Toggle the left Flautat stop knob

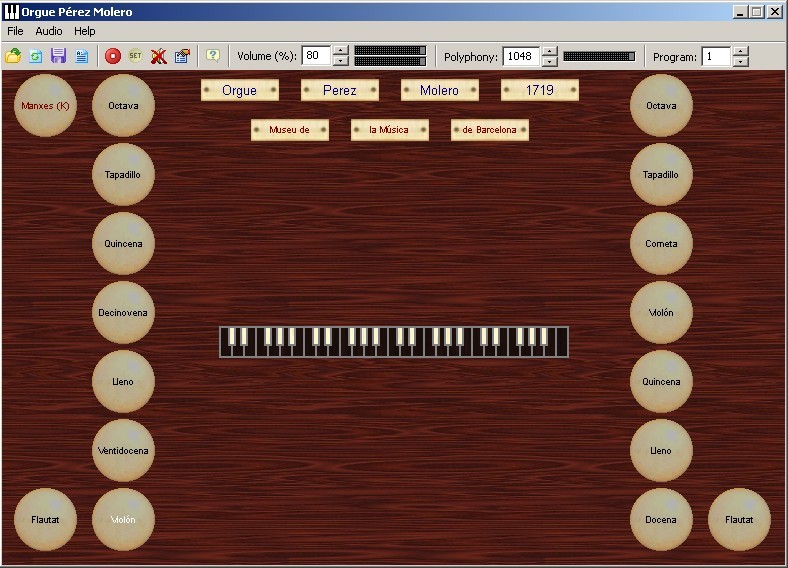(45, 519)
